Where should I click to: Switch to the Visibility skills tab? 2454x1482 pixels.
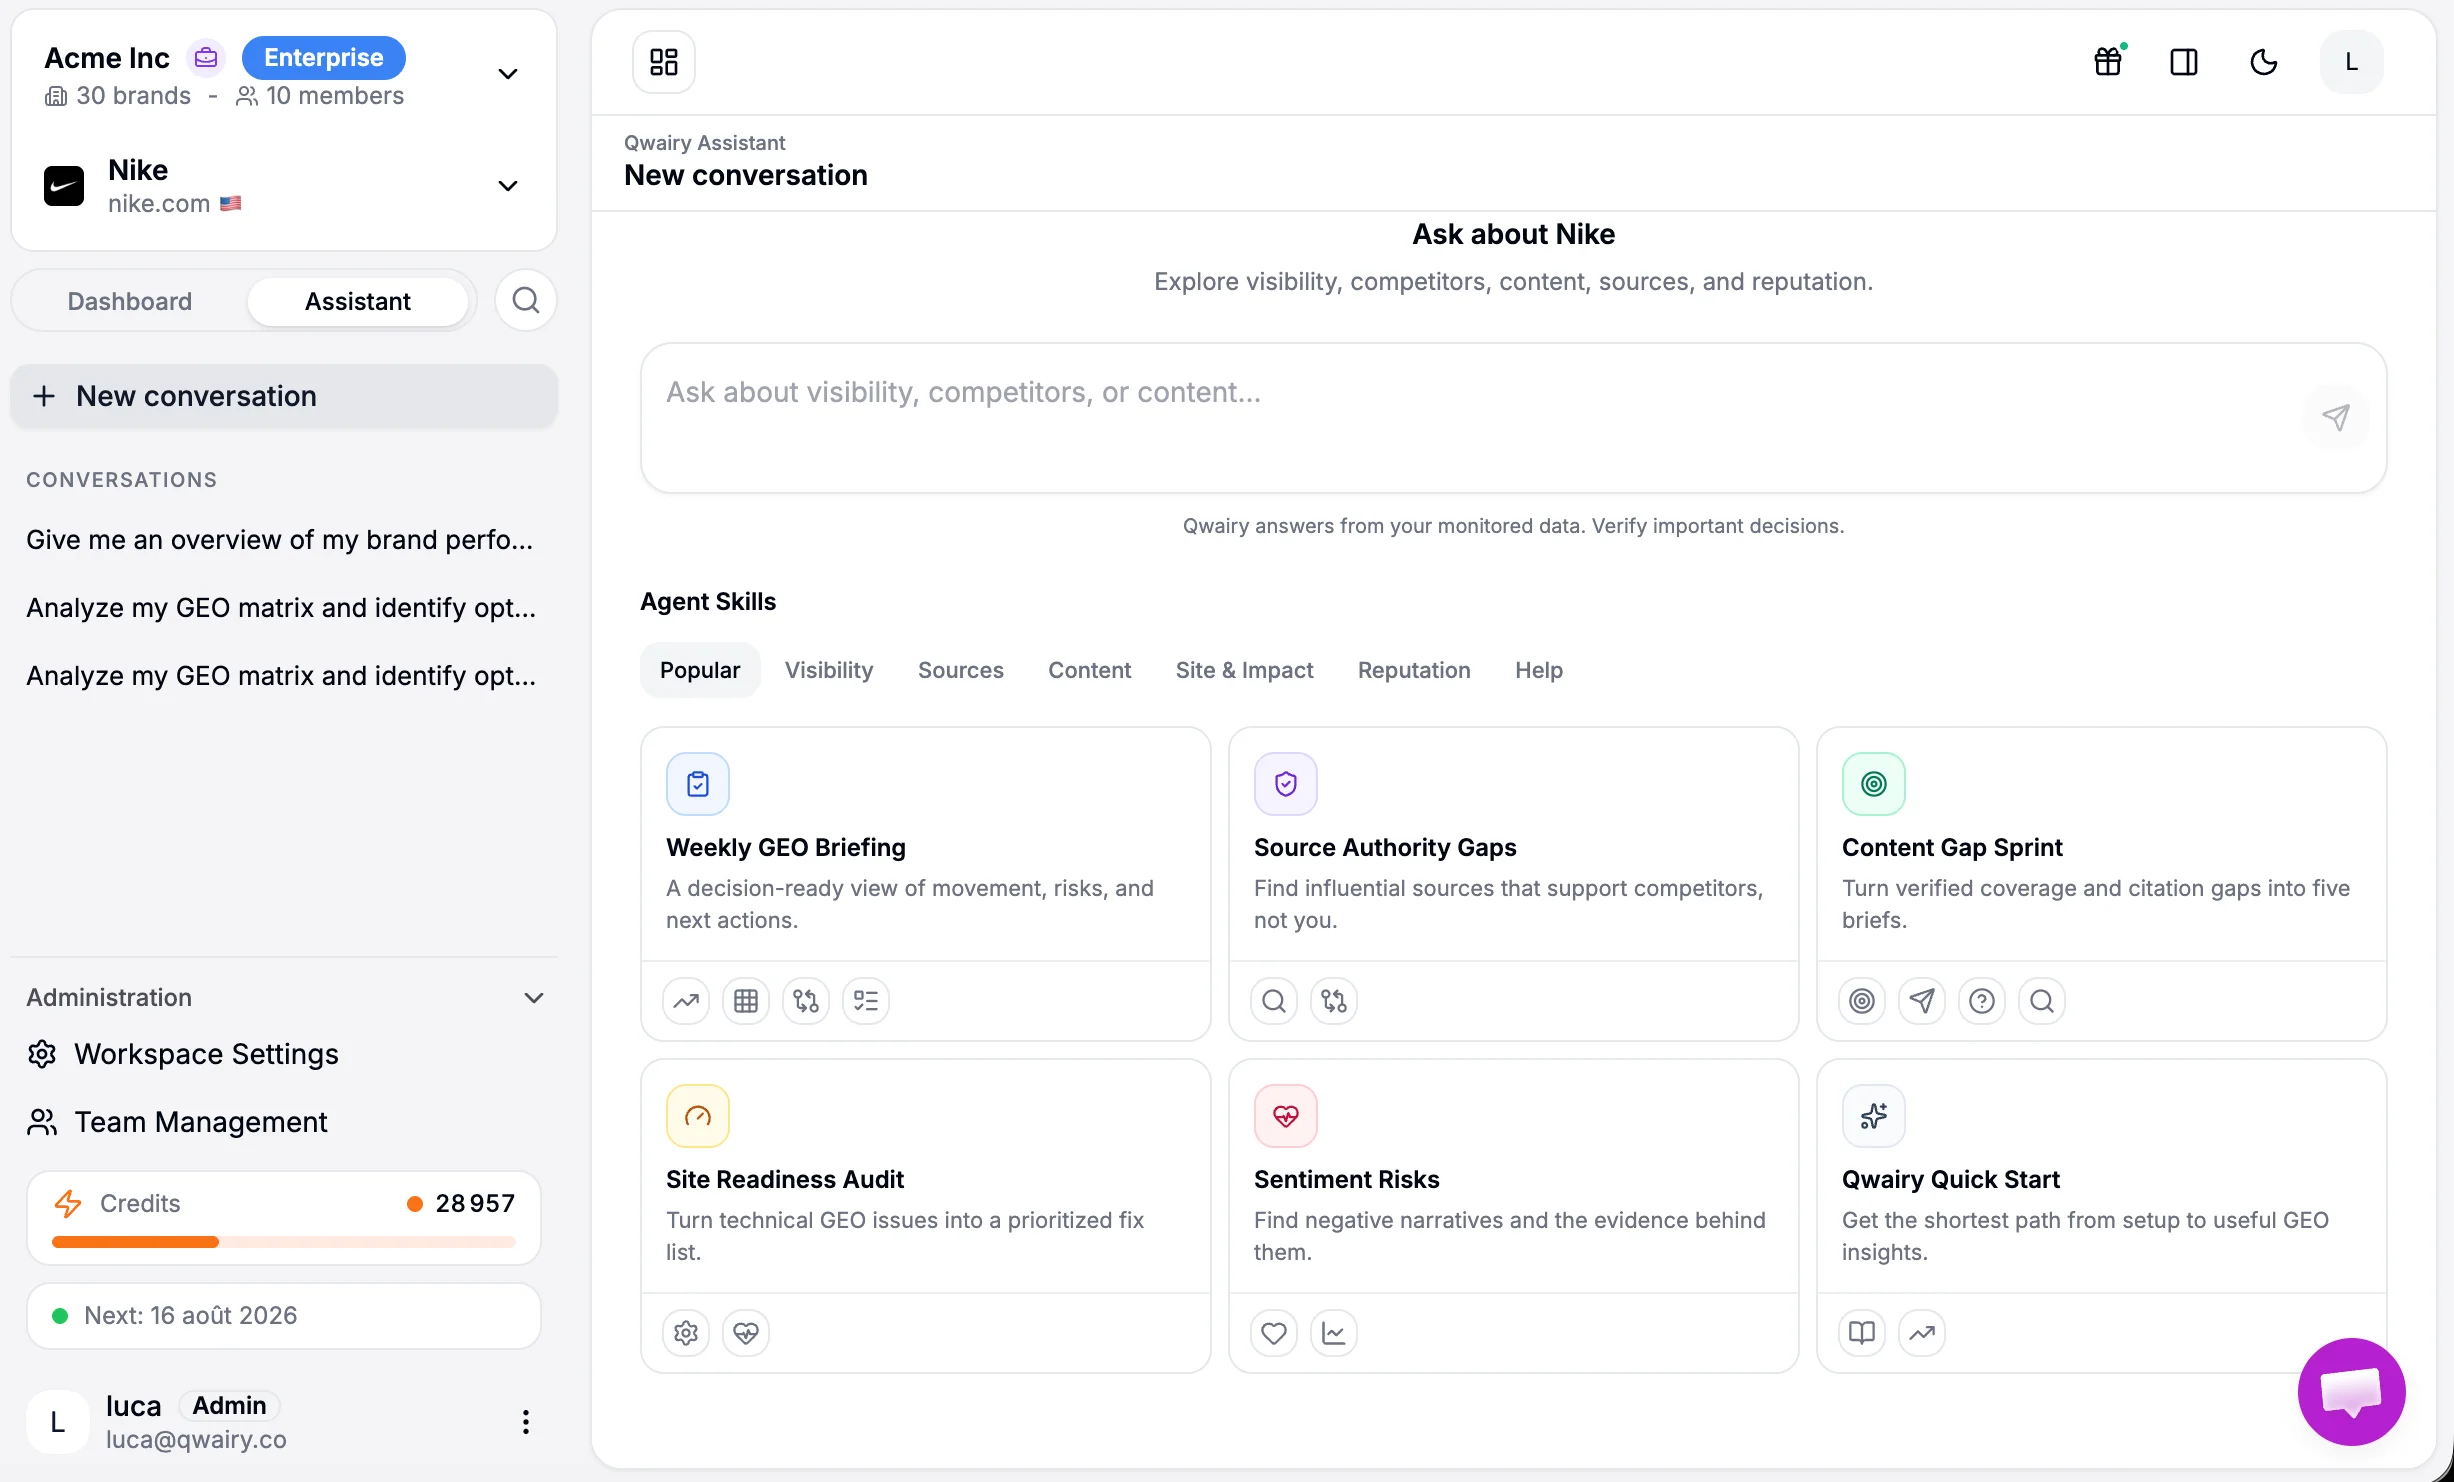click(829, 670)
